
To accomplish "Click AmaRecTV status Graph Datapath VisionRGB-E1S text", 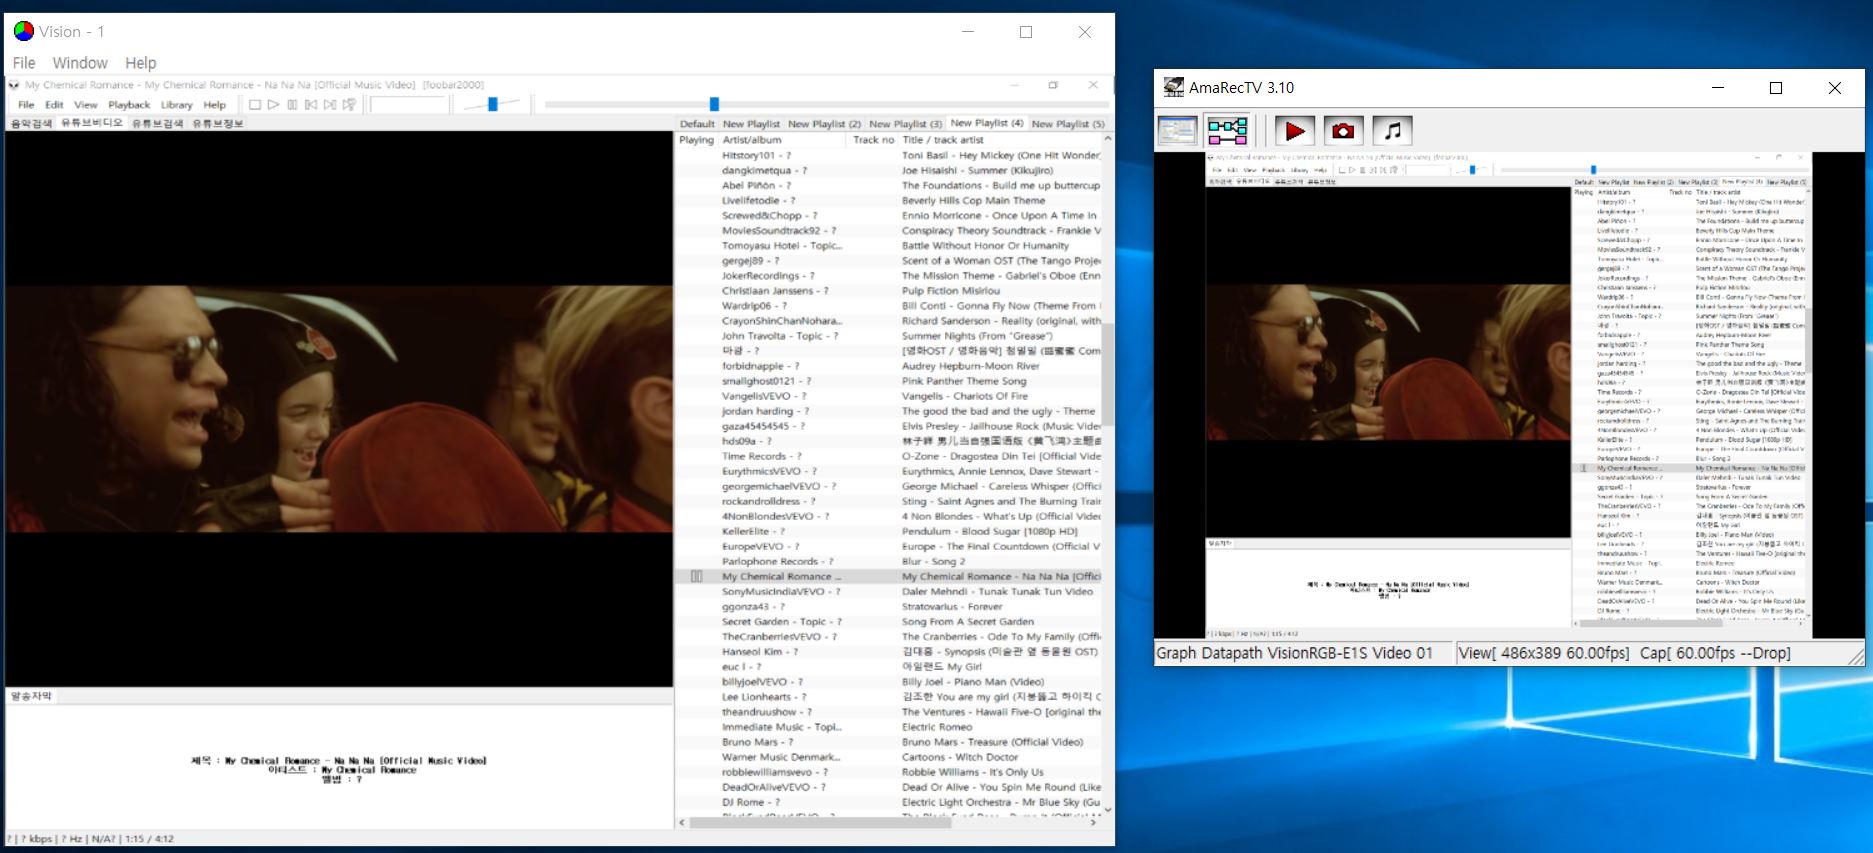I will pos(1295,653).
